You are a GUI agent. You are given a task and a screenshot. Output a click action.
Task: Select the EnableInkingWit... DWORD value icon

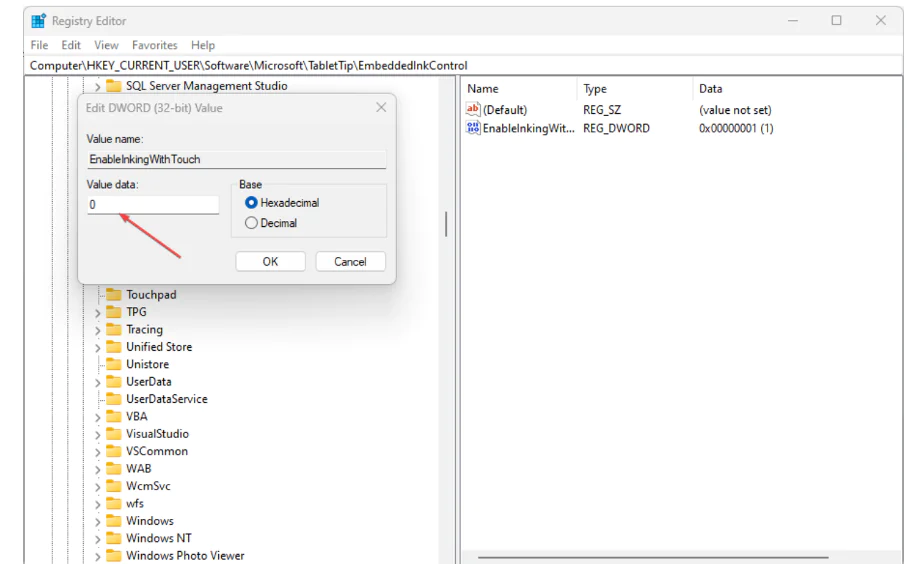coord(473,128)
